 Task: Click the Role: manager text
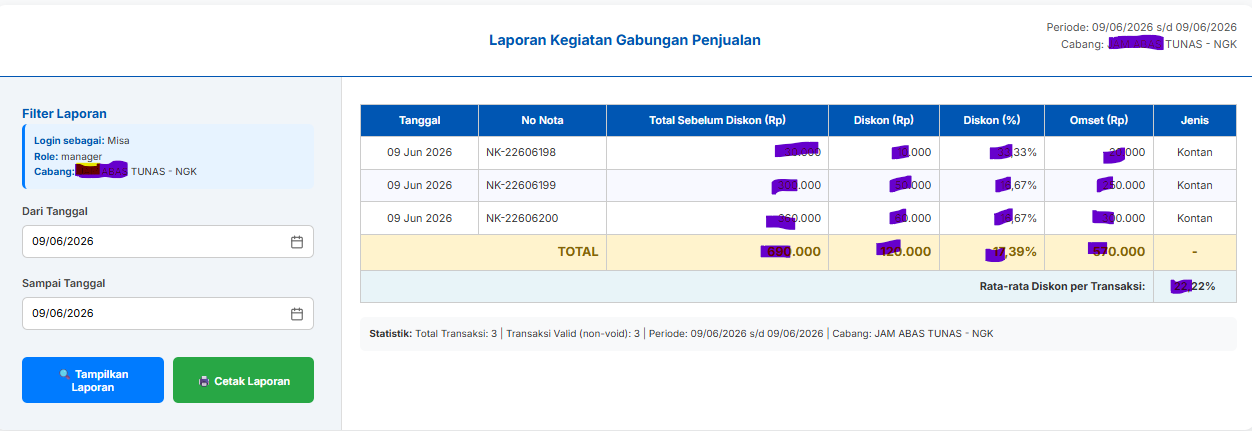tap(68, 157)
